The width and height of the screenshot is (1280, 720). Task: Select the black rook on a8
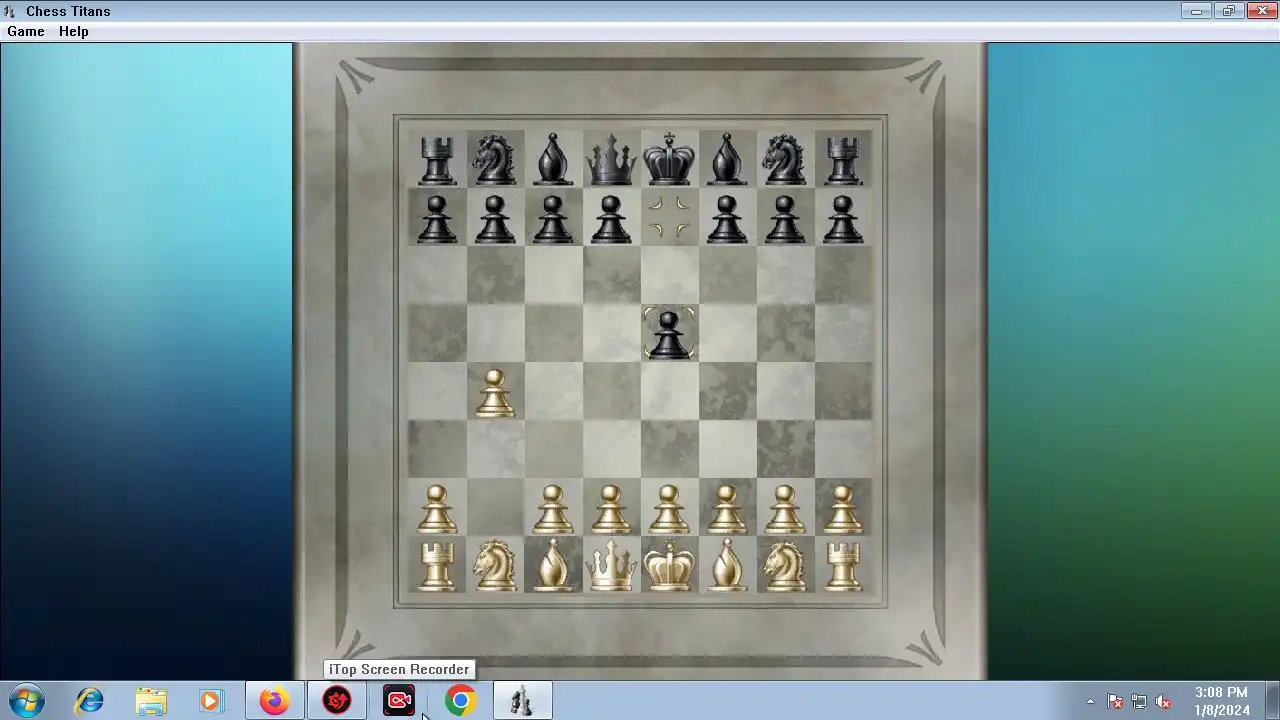[x=437, y=160]
